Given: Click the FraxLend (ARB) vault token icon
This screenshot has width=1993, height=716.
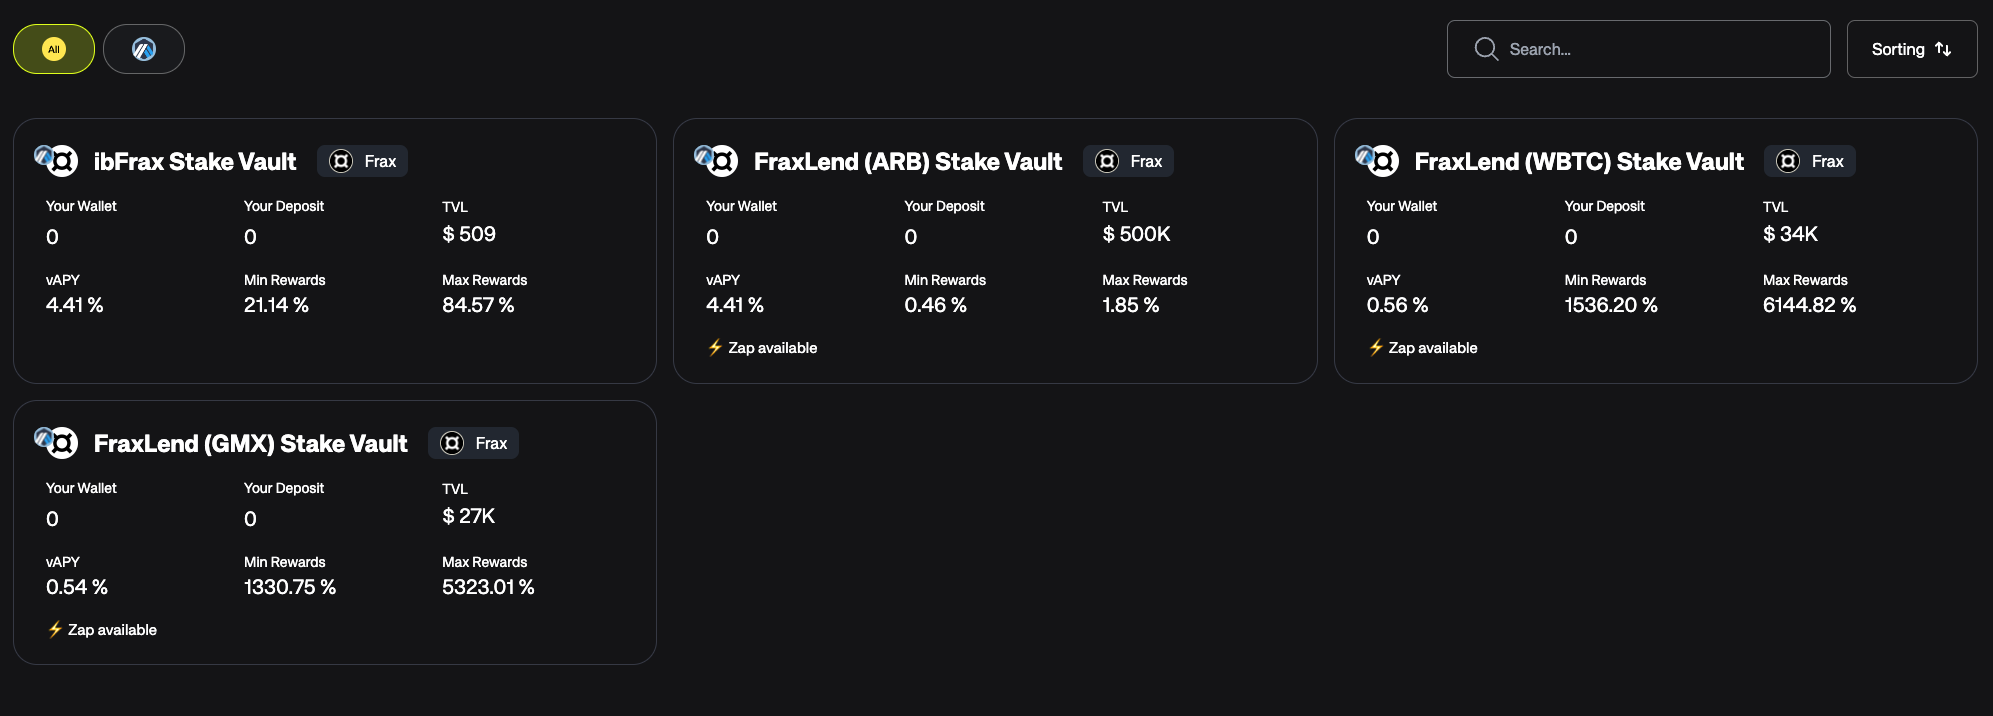Looking at the screenshot, I should tap(717, 160).
